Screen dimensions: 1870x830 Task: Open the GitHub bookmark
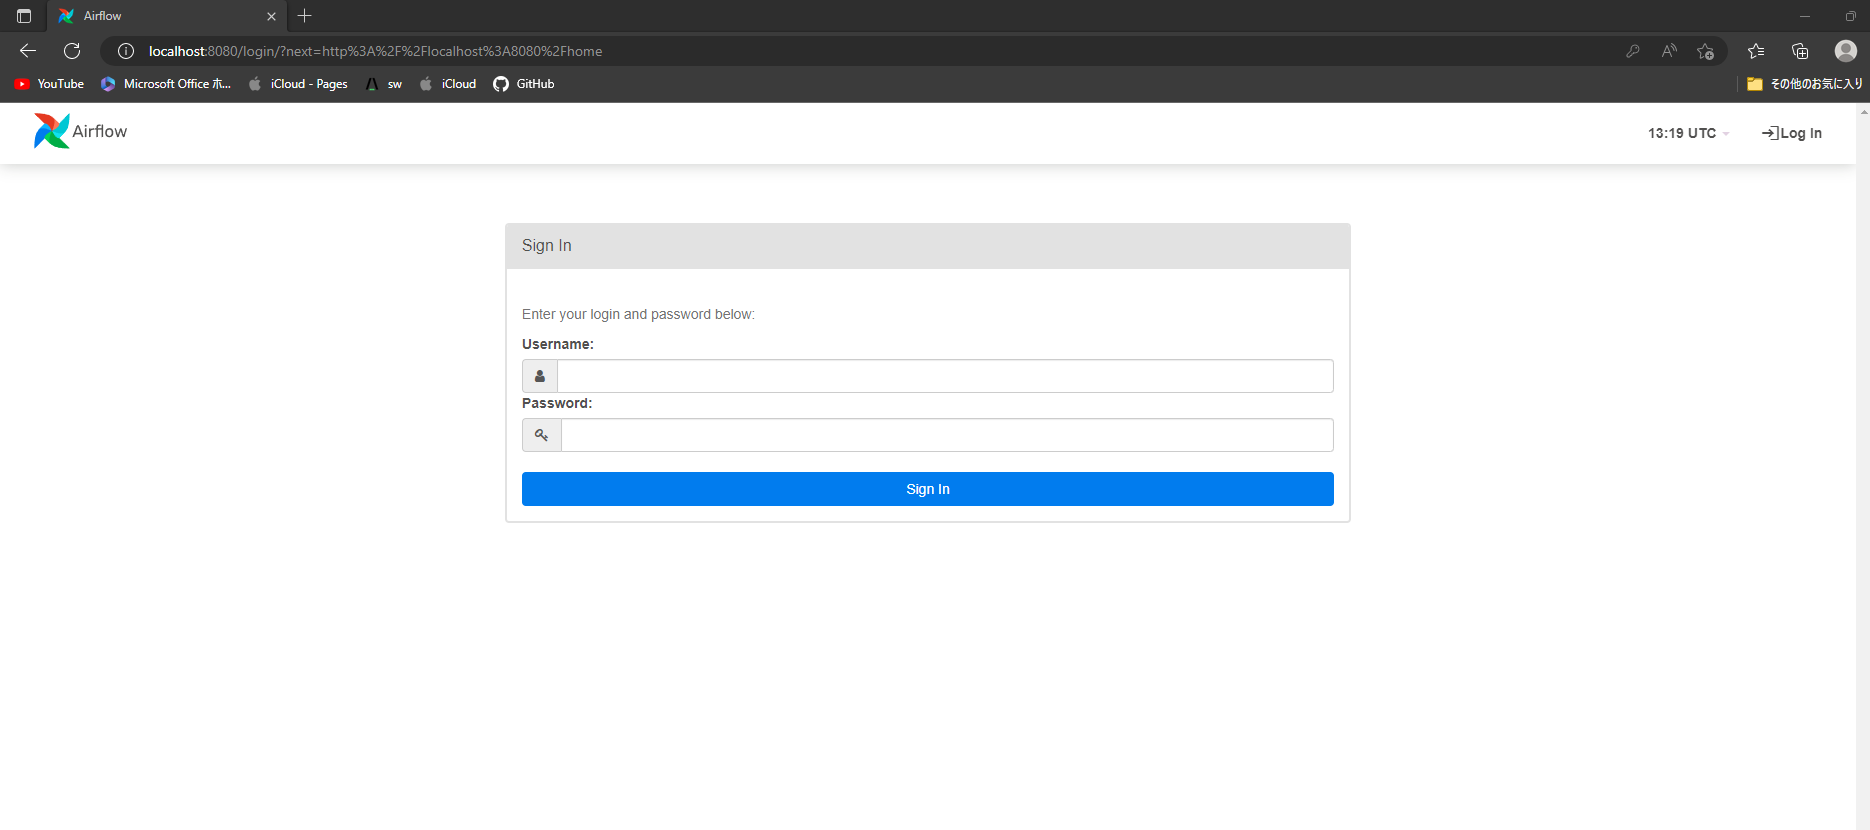point(524,84)
